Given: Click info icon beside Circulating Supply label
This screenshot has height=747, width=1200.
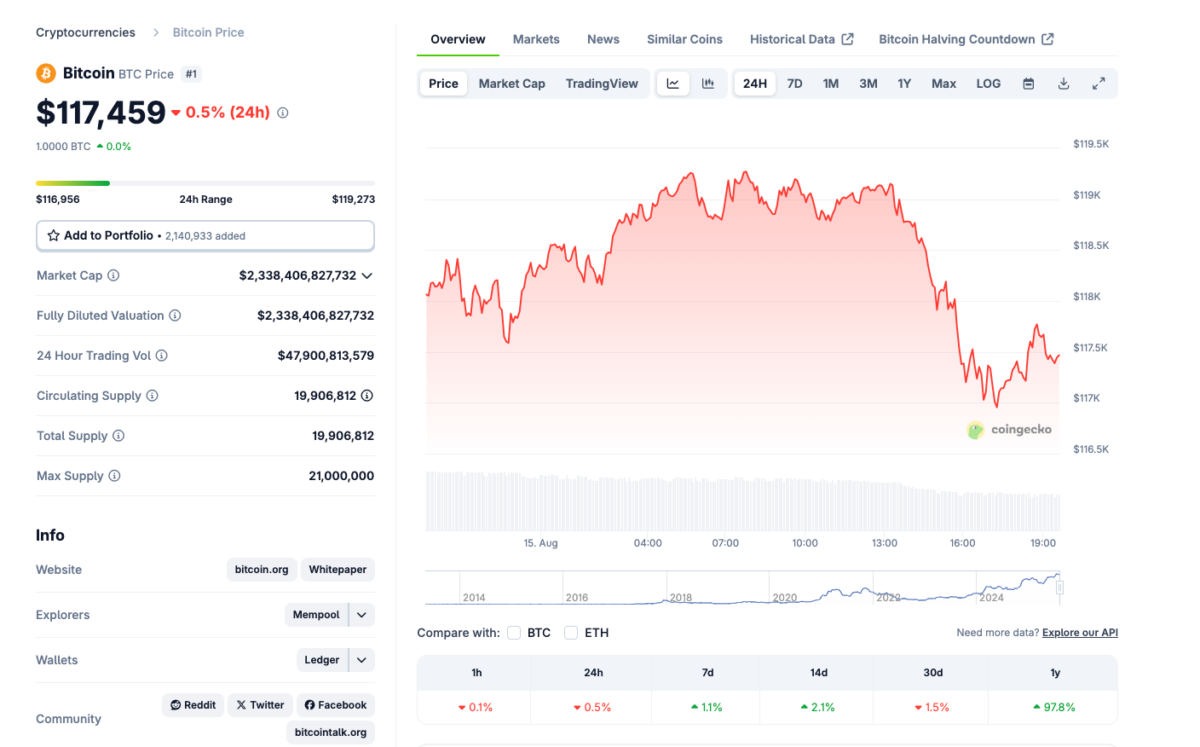Looking at the screenshot, I should click(152, 396).
